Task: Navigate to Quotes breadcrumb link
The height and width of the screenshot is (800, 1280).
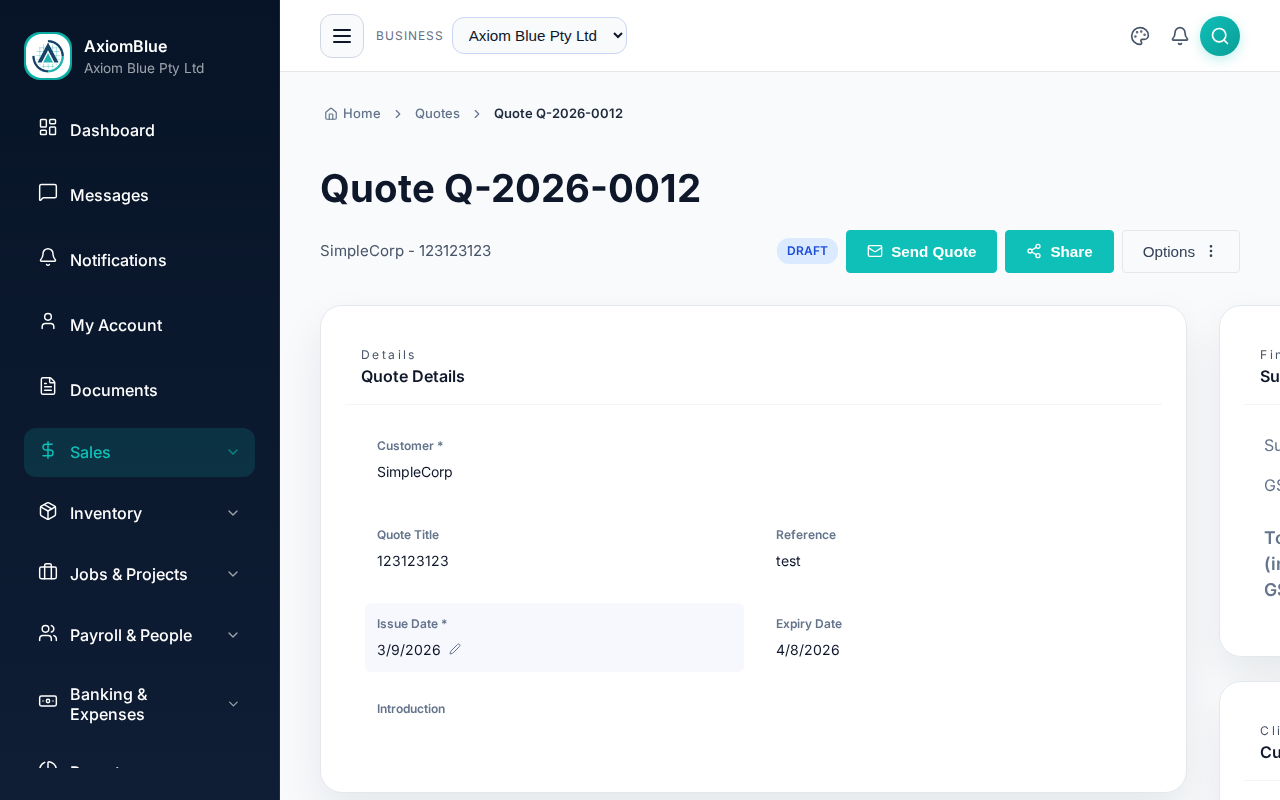Action: (437, 114)
